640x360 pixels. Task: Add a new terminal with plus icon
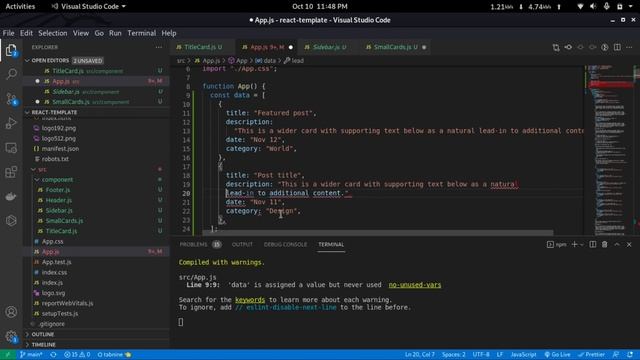[574, 244]
